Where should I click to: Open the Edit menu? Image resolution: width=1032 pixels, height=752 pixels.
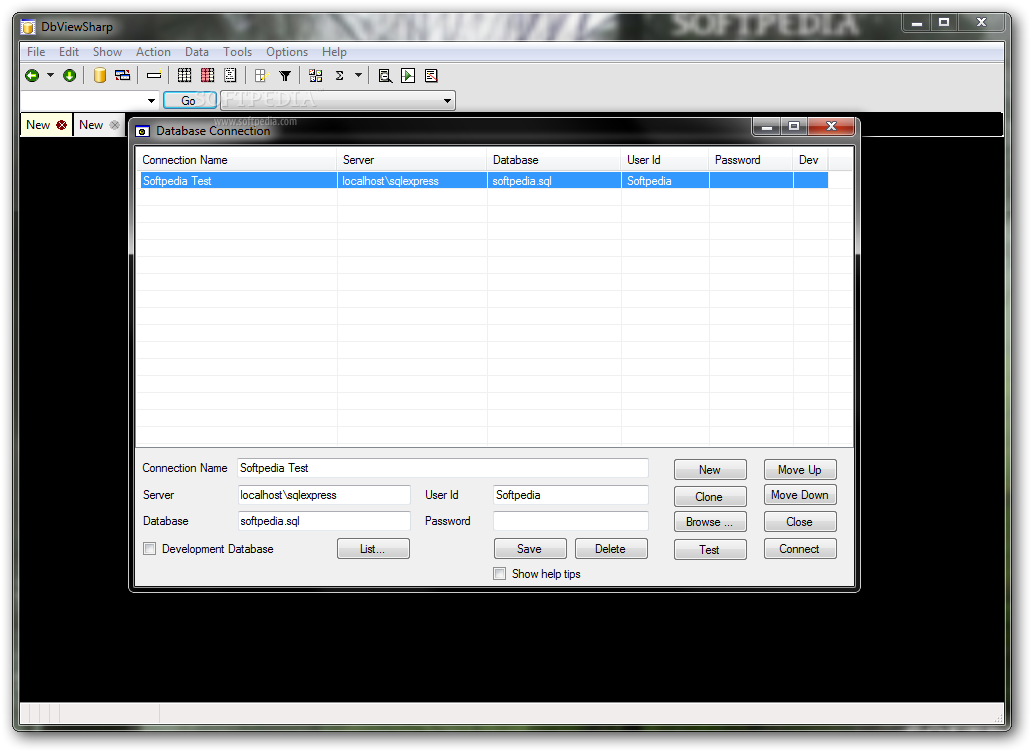[68, 52]
